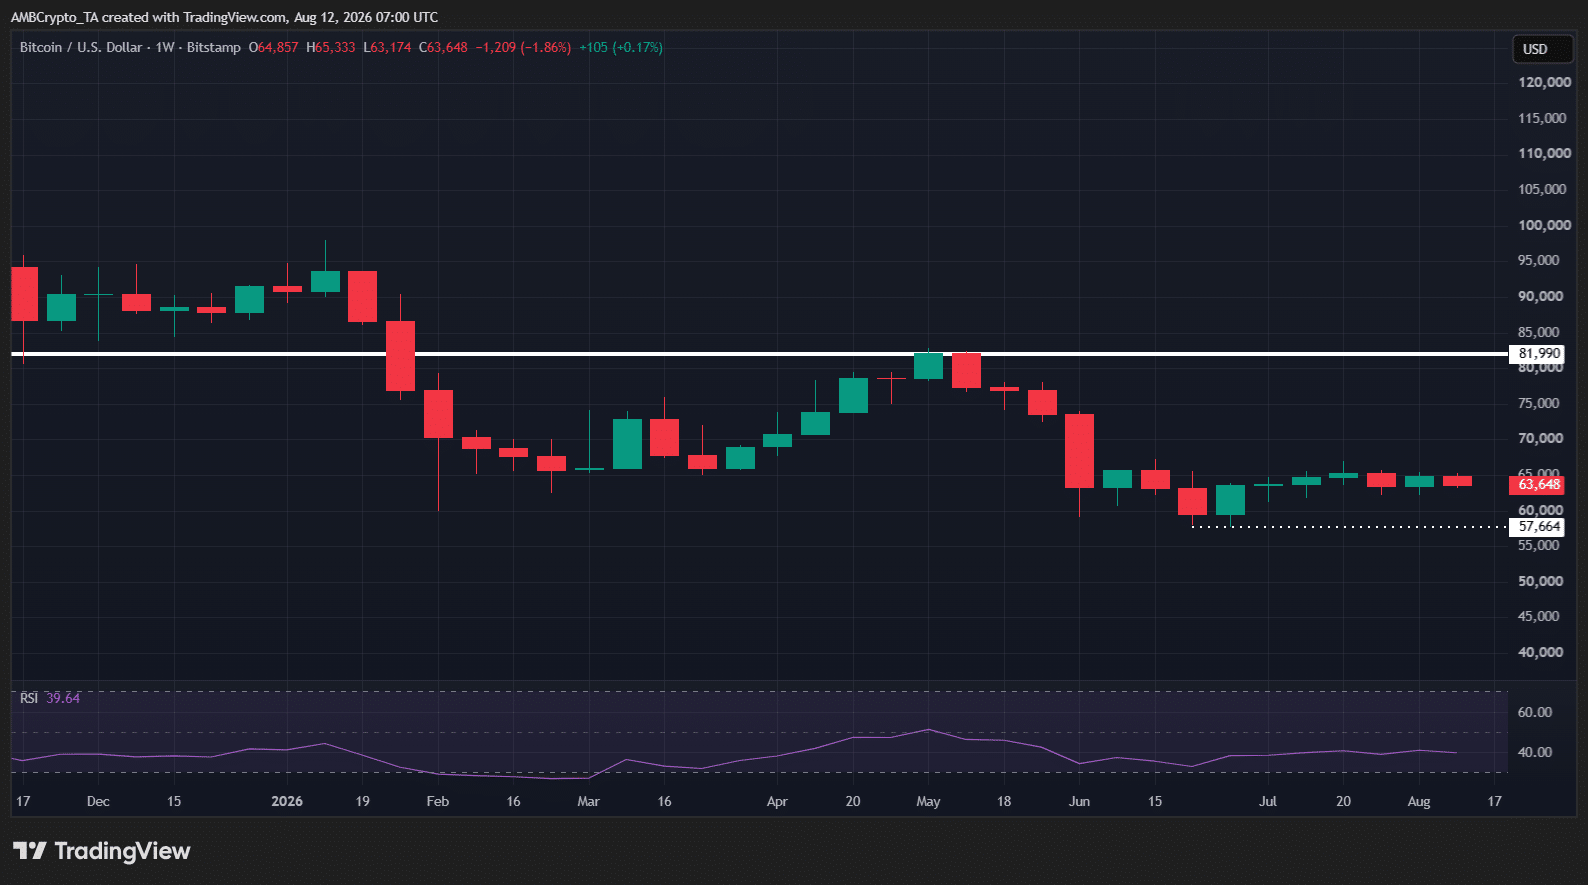Click the 19 date label on time axis
This screenshot has height=885, width=1588.
pyautogui.click(x=362, y=801)
